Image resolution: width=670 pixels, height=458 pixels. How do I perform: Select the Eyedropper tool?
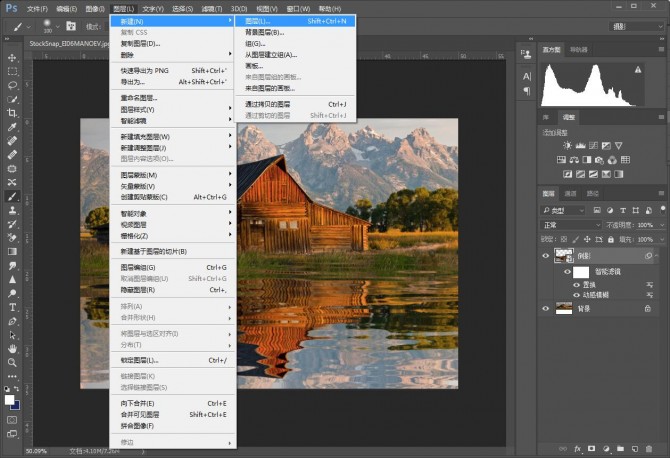point(13,127)
